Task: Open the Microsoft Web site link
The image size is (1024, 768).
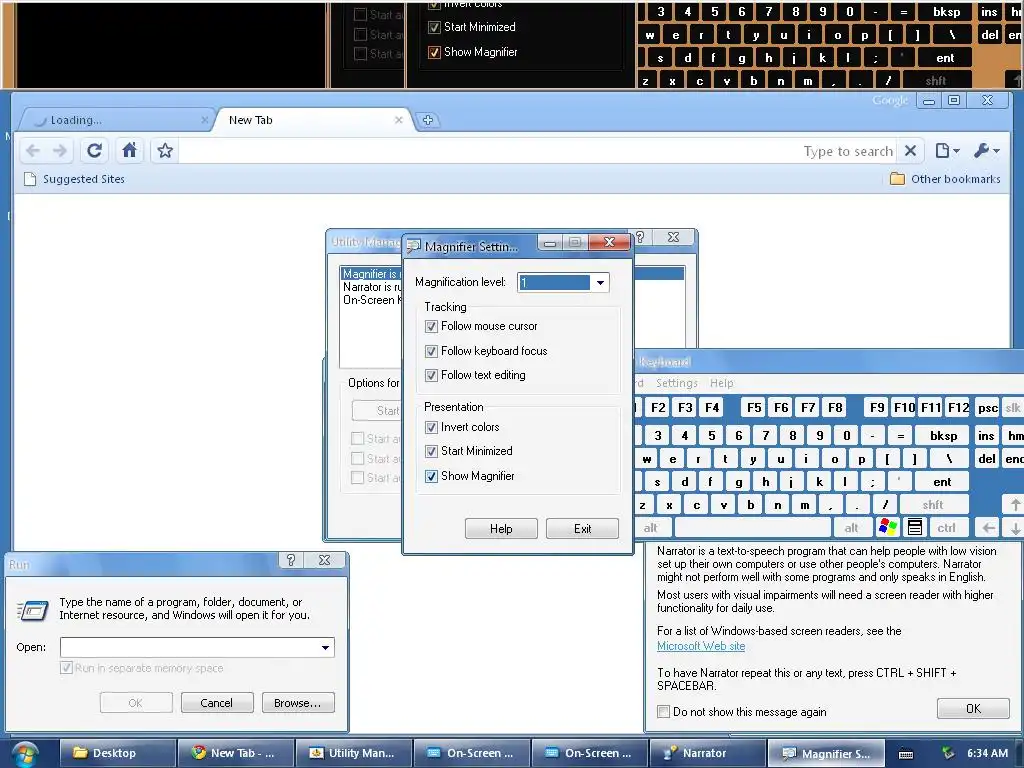Action: 701,646
